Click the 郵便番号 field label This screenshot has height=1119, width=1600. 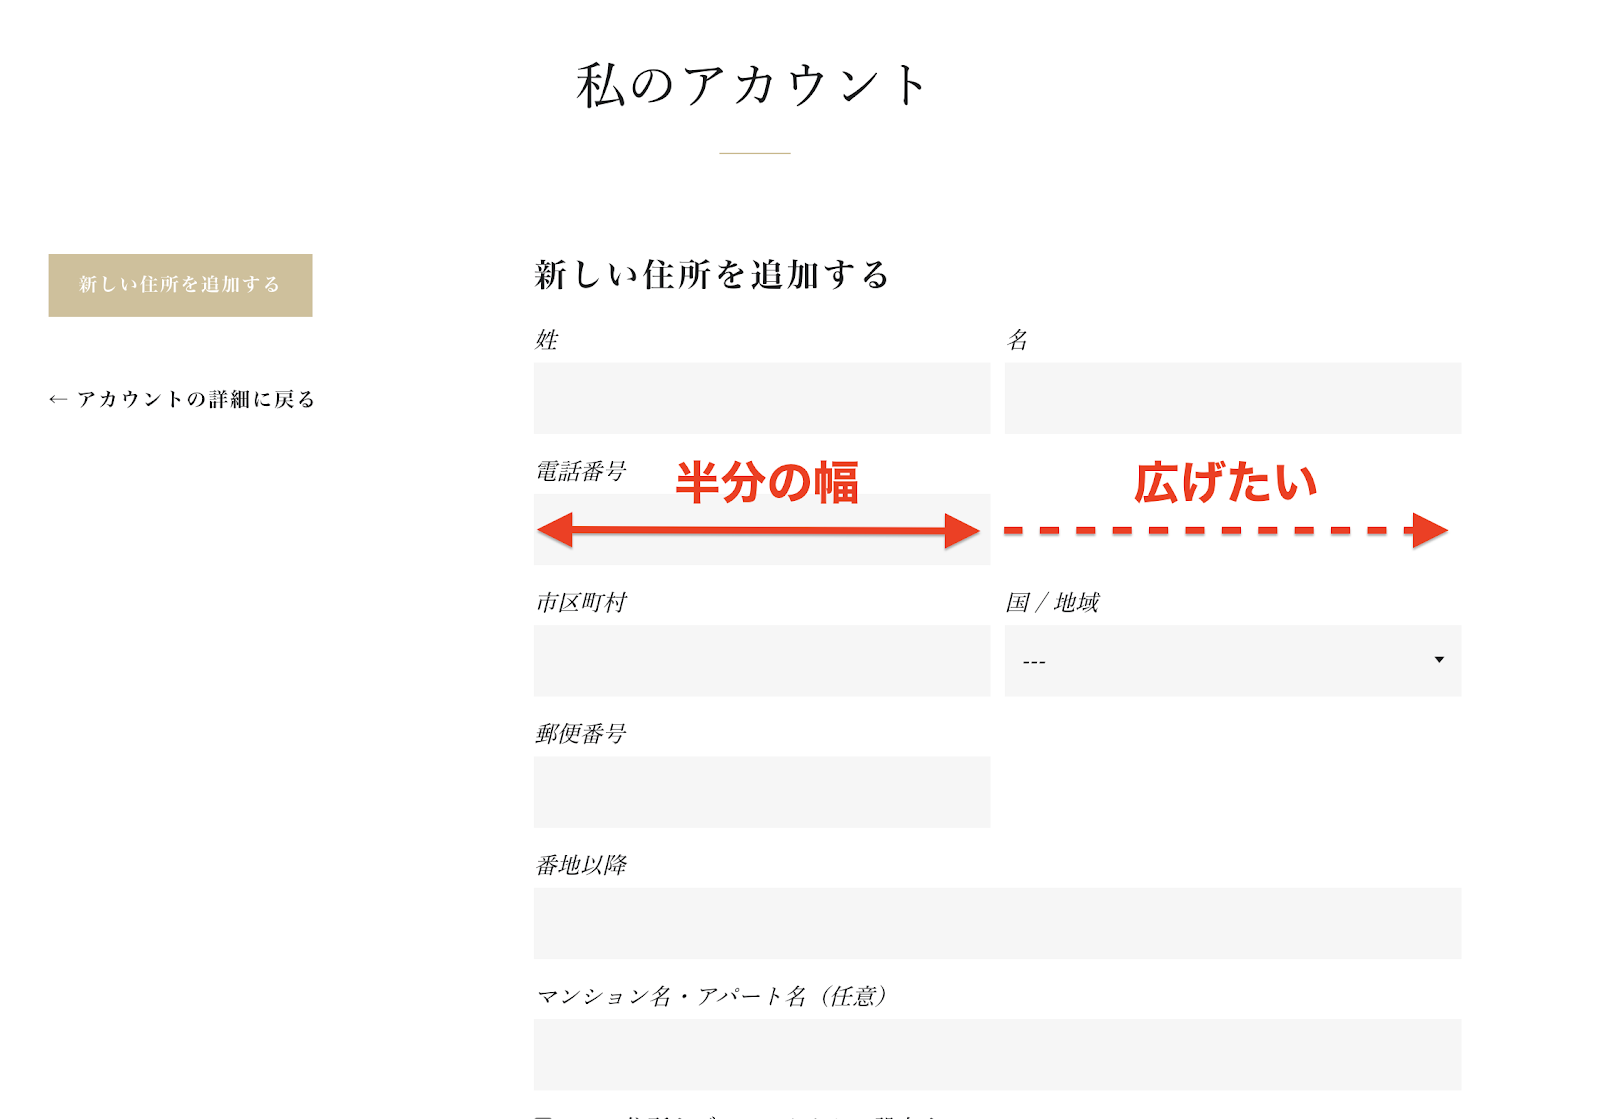(581, 734)
